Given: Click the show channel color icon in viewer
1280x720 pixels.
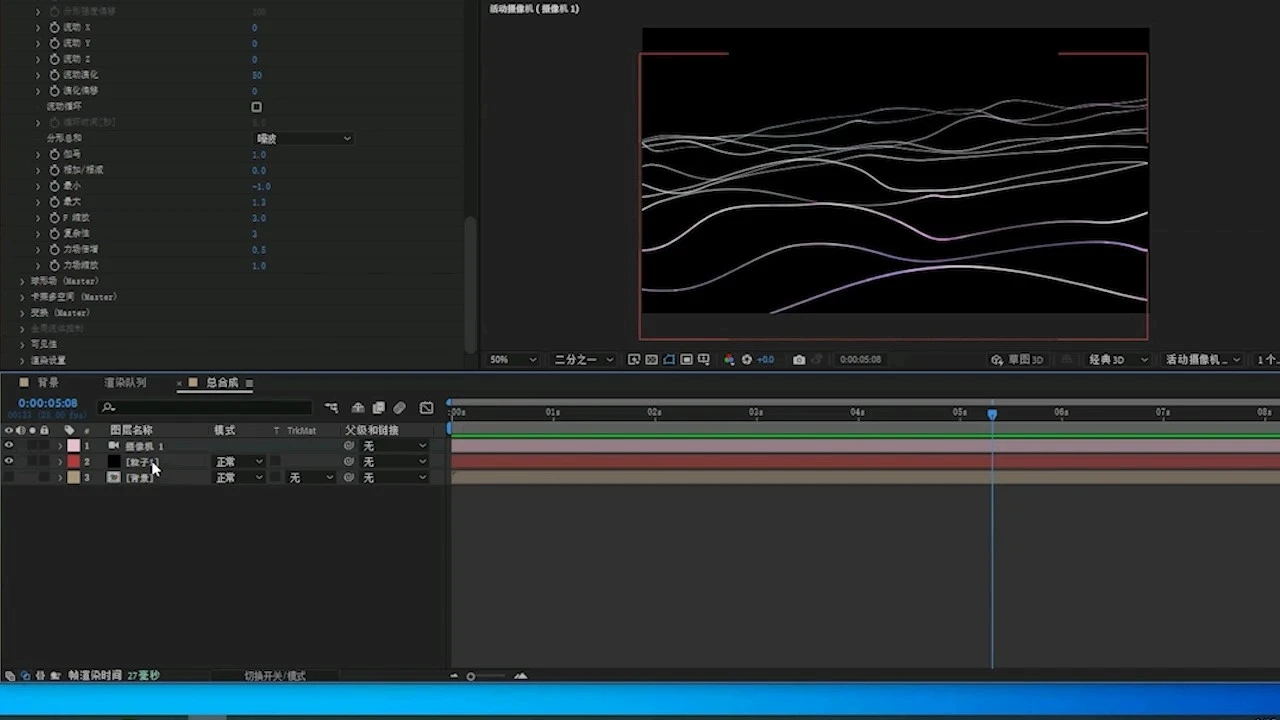Looking at the screenshot, I should 729,360.
